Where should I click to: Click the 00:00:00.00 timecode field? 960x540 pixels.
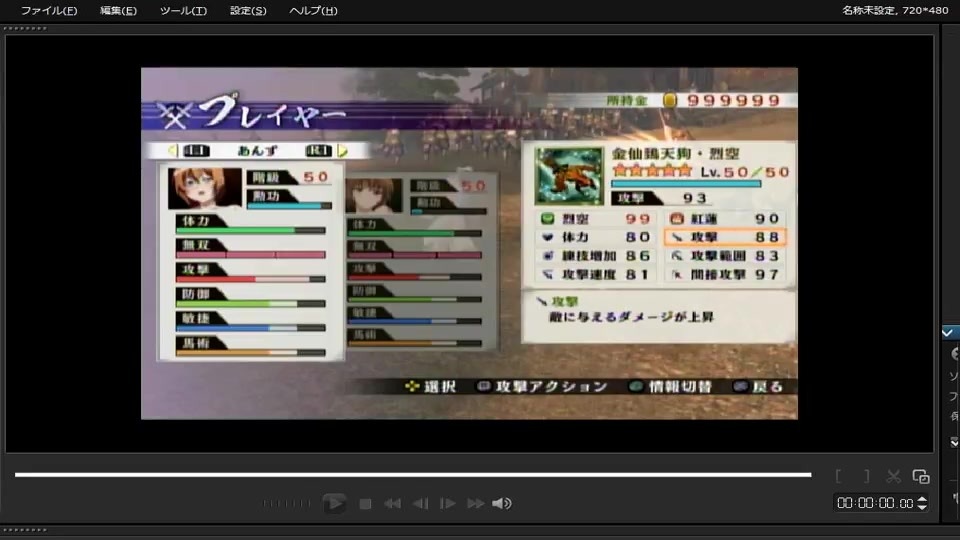click(x=876, y=503)
